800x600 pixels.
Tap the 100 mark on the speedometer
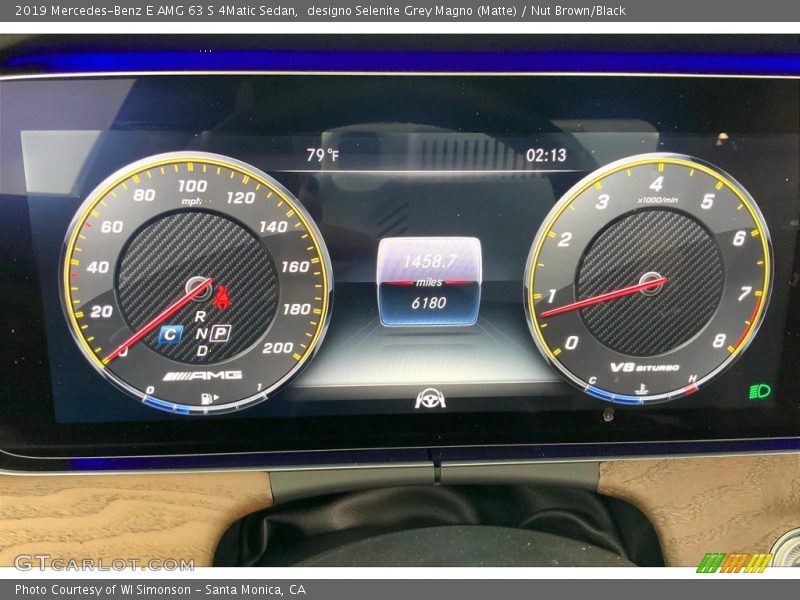click(x=192, y=186)
